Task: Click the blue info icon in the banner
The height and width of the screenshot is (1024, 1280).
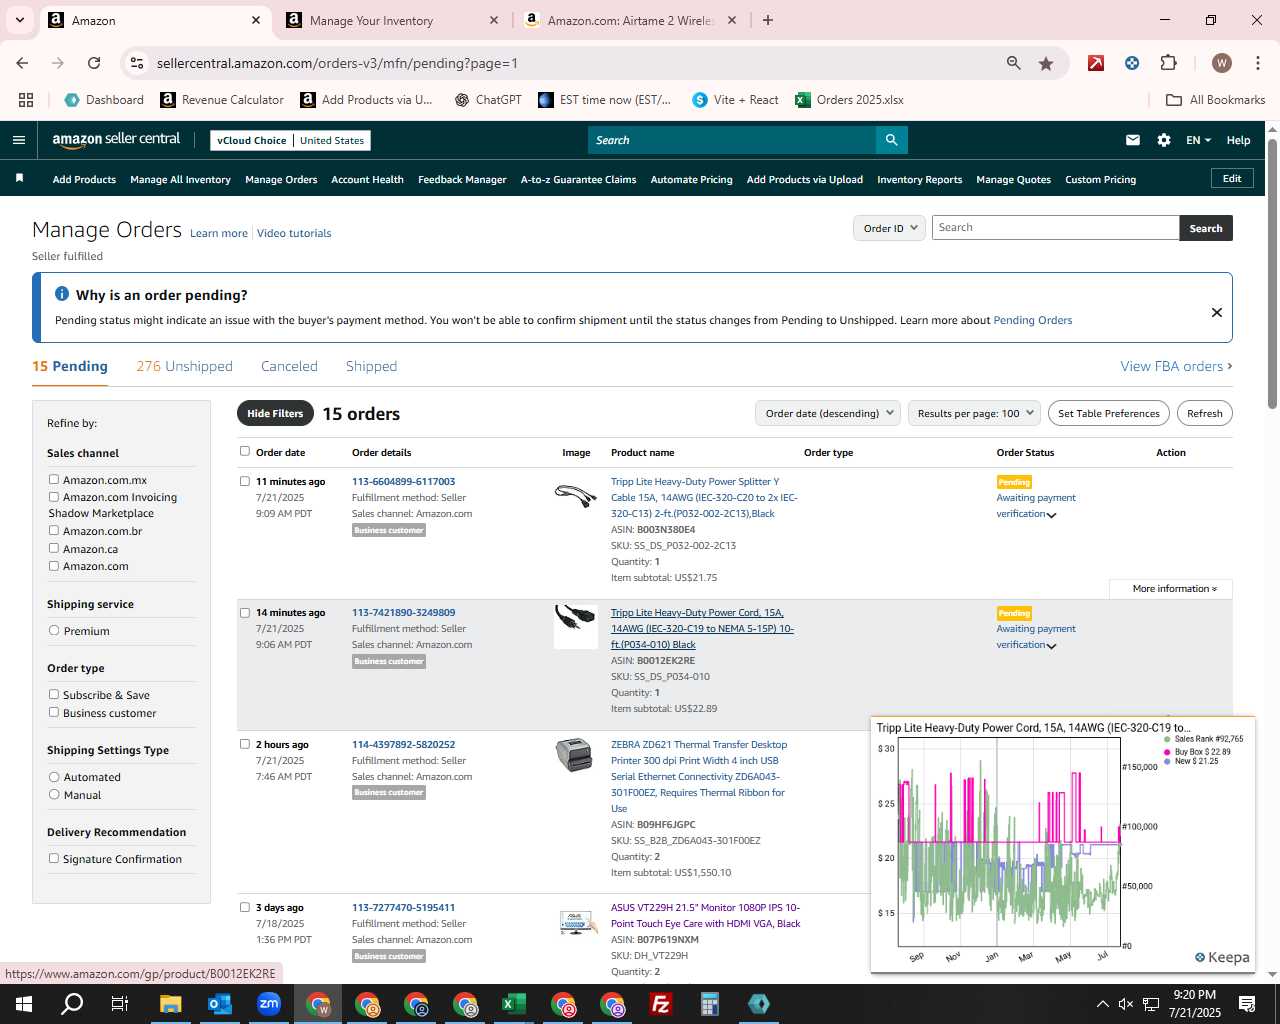Action: [x=62, y=294]
